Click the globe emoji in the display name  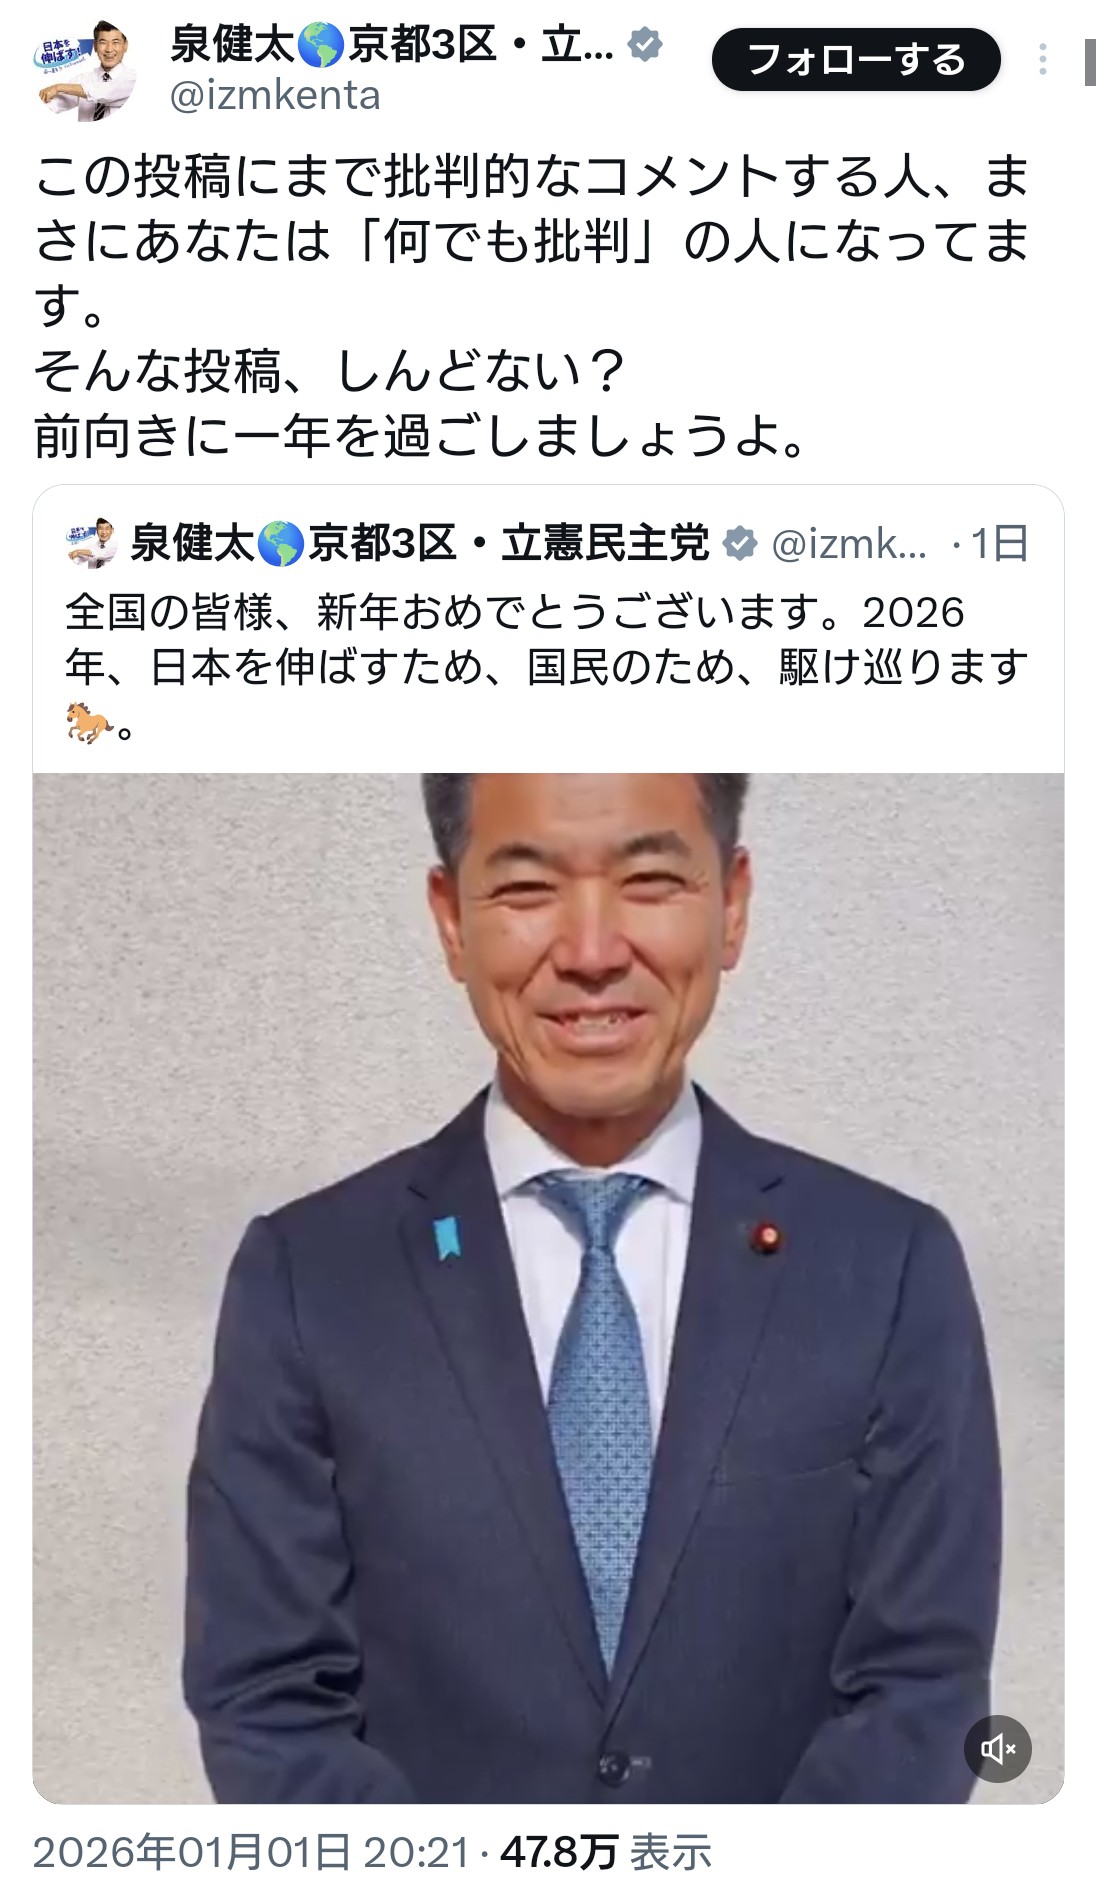point(321,45)
